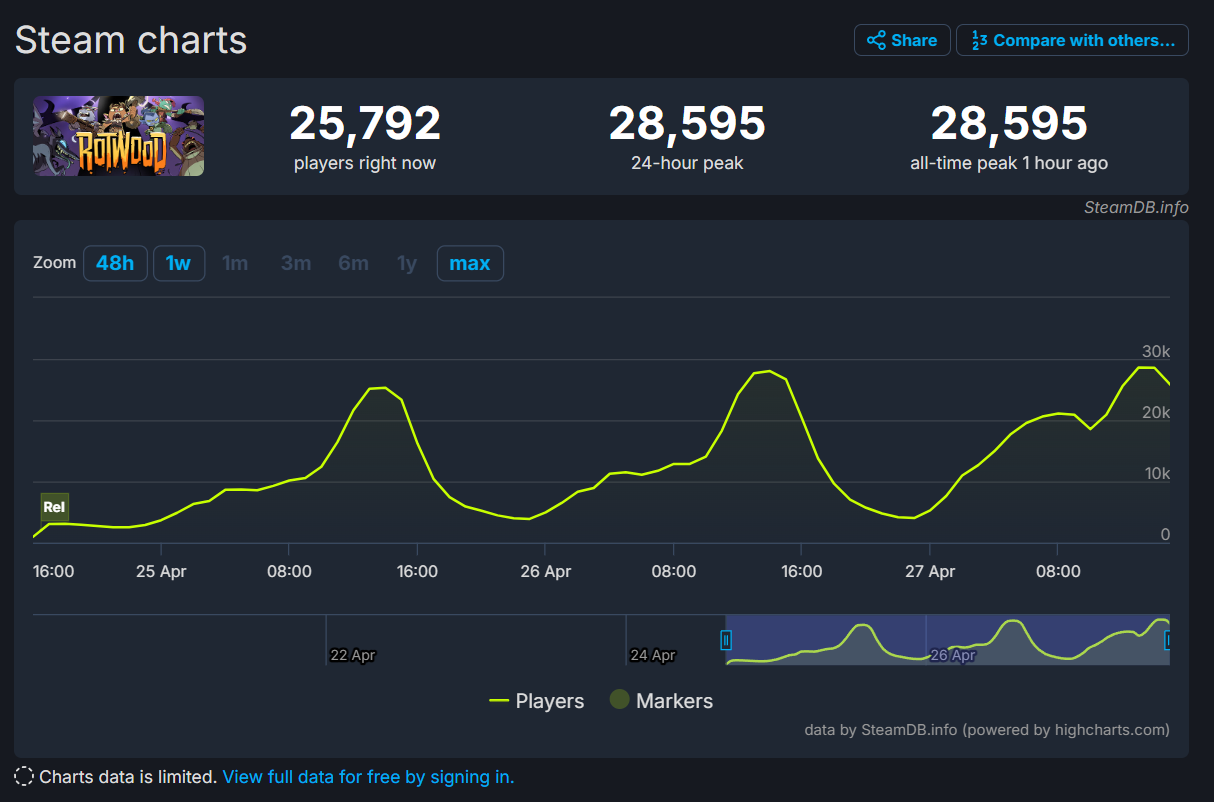Click the Rel release marker on chart

54,507
